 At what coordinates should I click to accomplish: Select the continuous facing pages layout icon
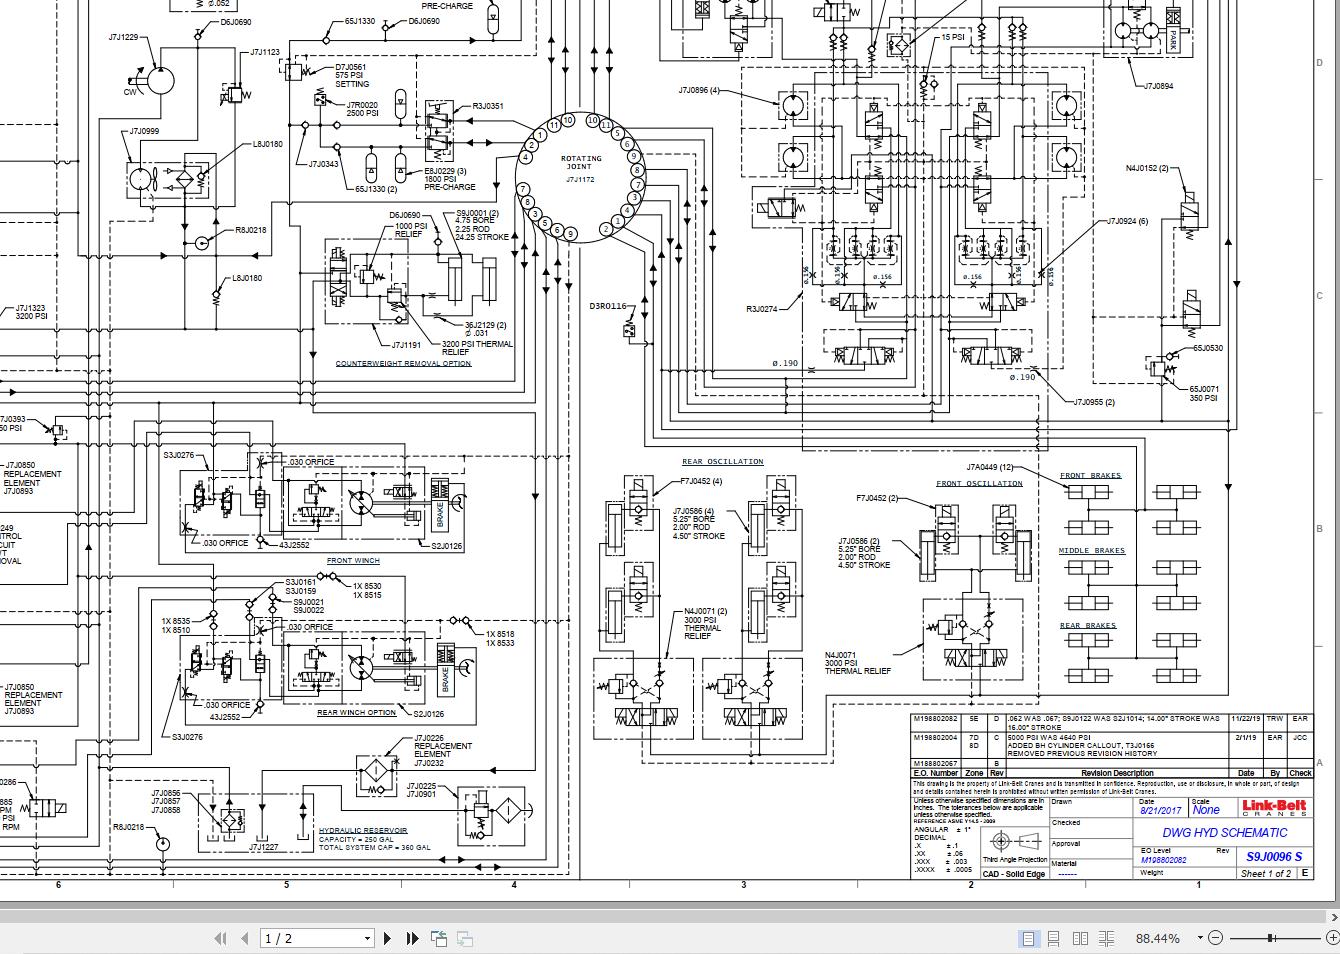click(1107, 938)
